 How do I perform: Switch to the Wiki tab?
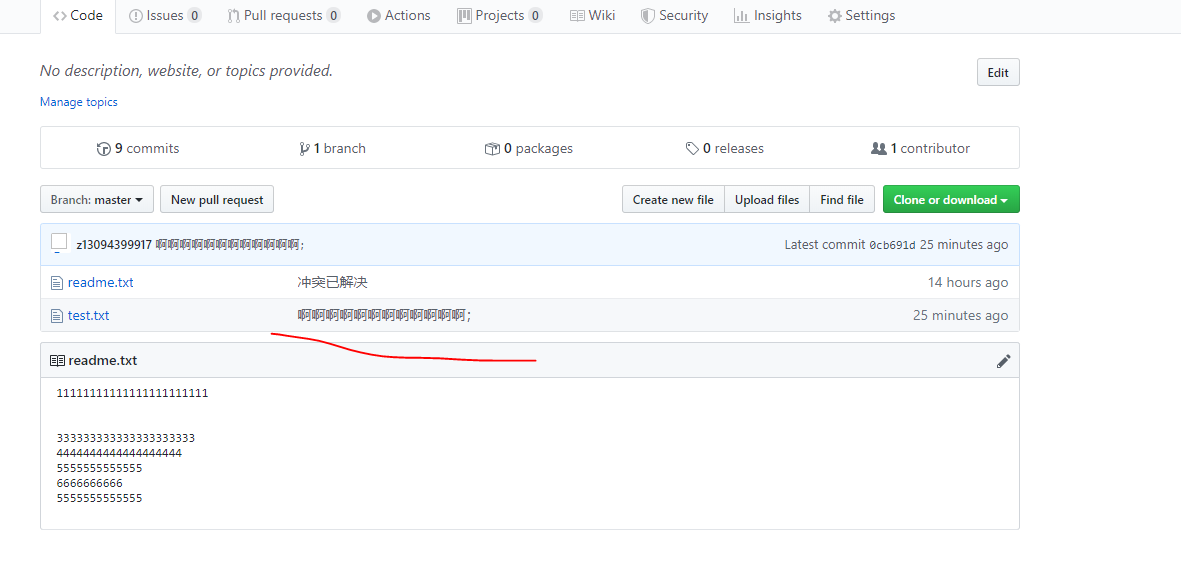click(x=593, y=16)
